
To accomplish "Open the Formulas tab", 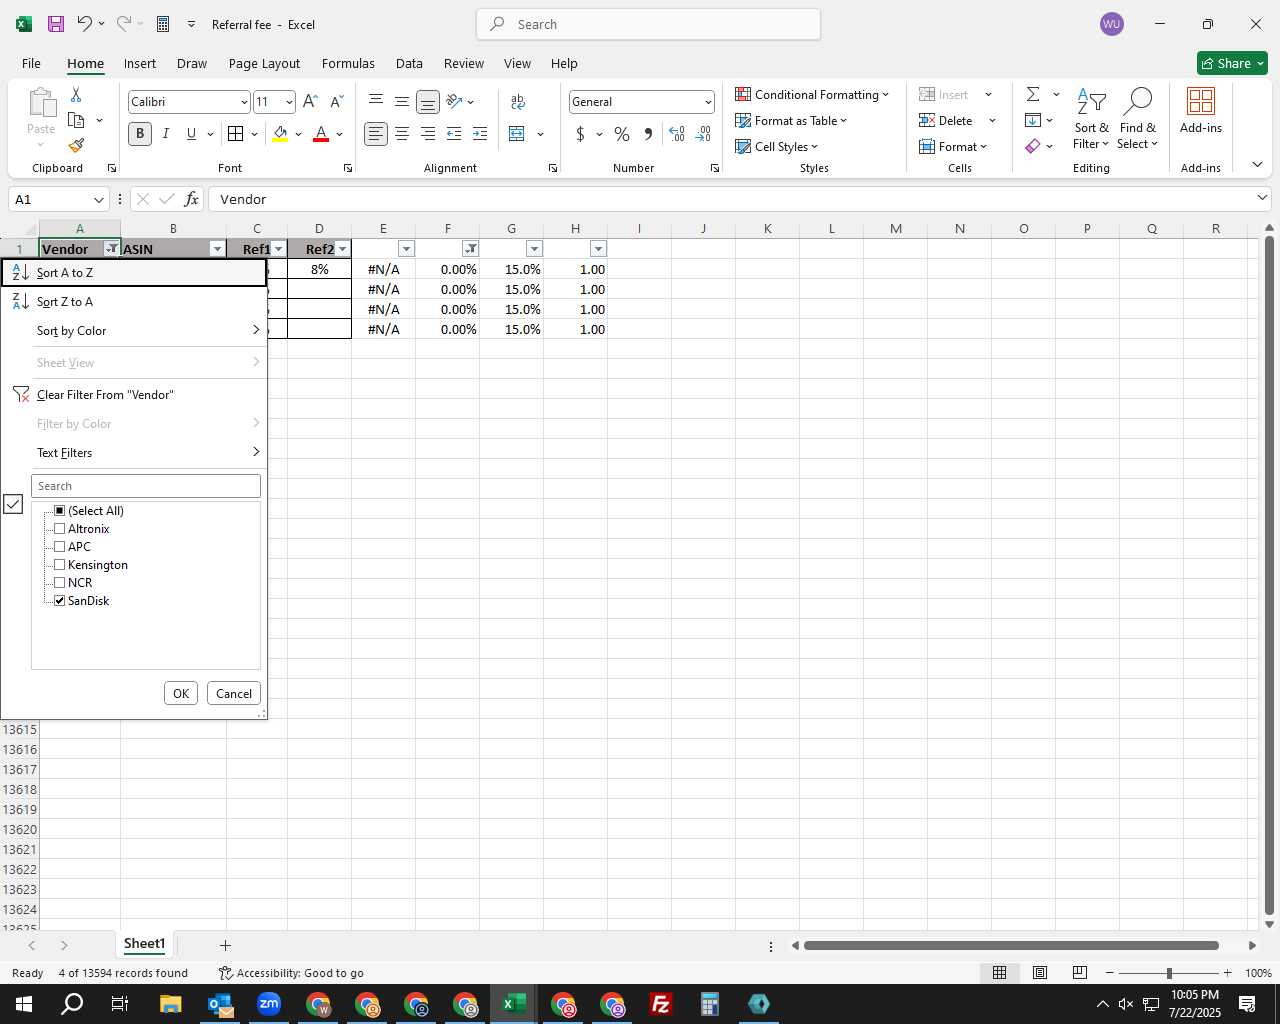I will coord(348,63).
